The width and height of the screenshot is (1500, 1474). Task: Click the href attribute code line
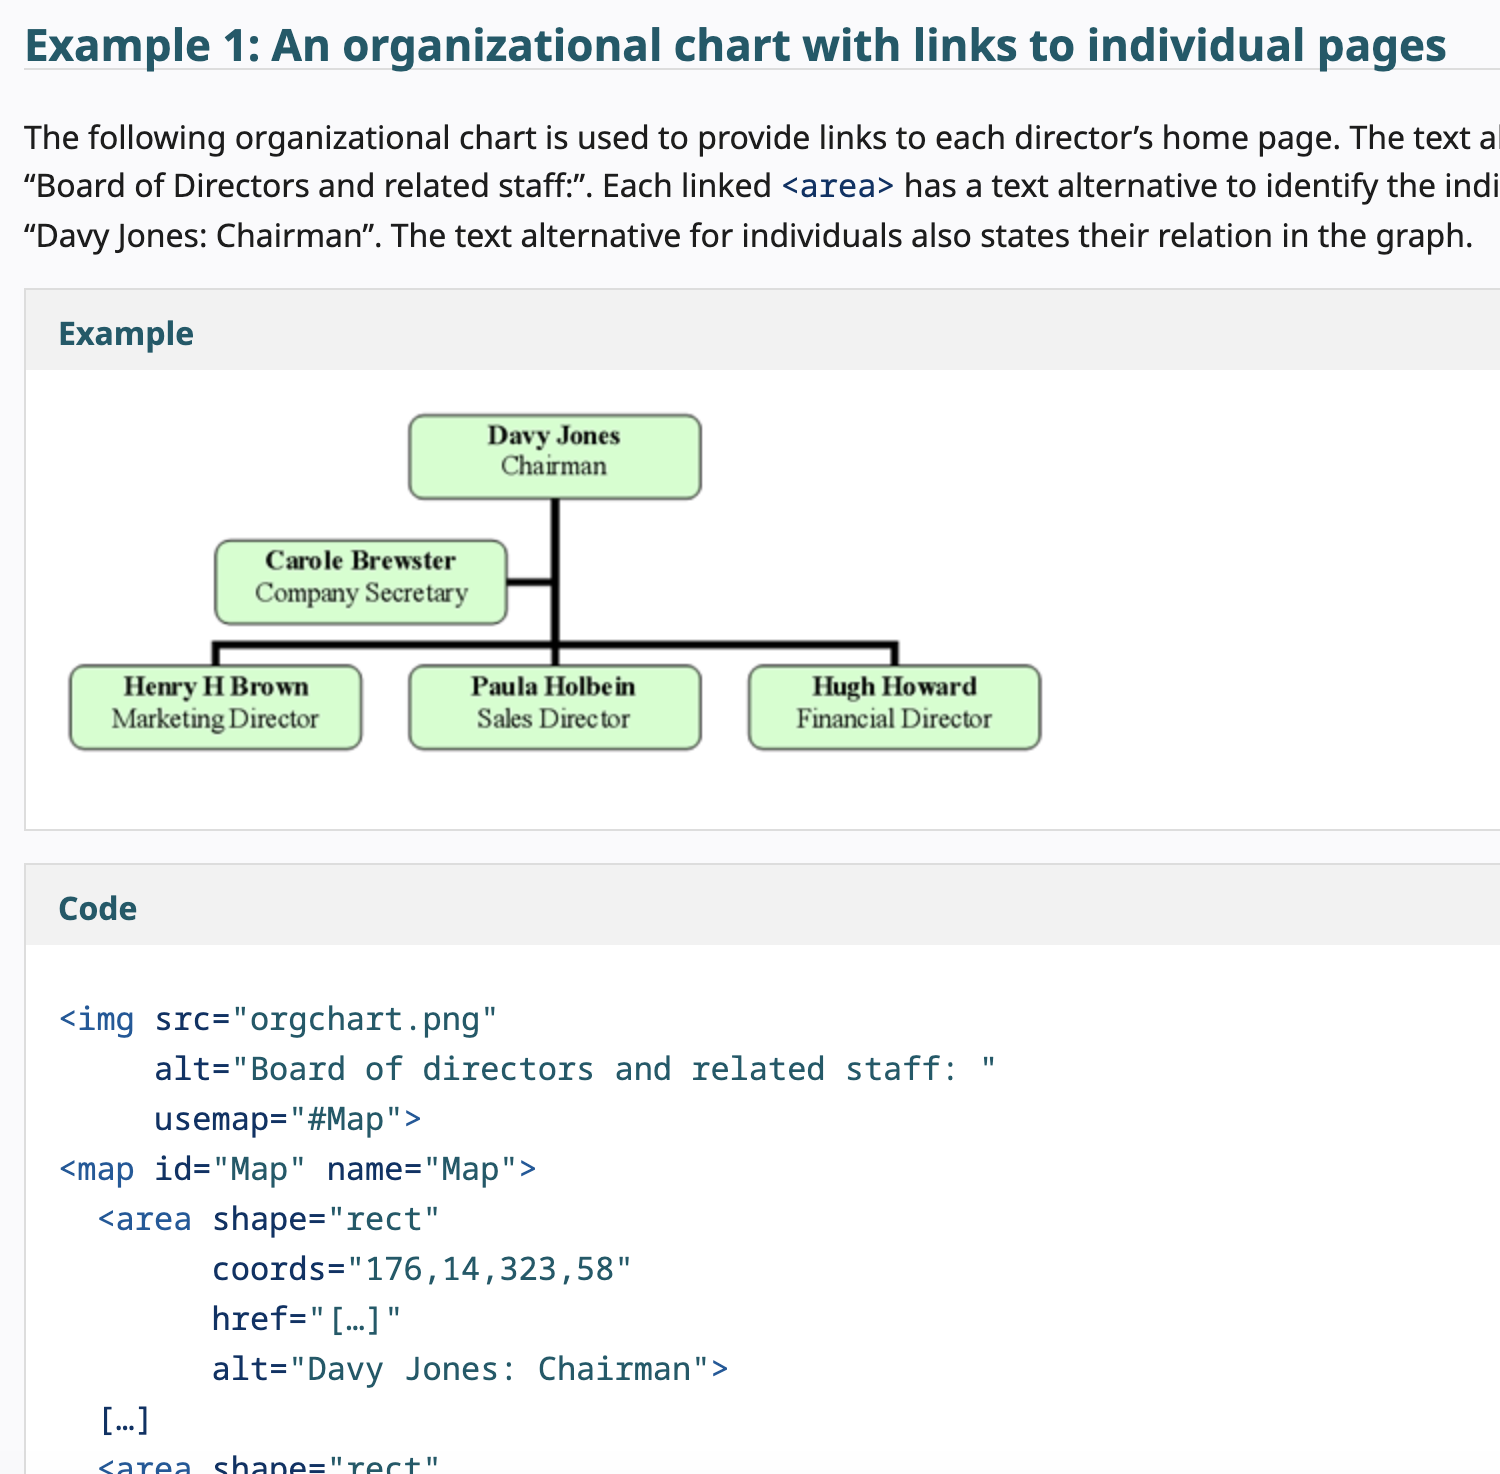306,1319
